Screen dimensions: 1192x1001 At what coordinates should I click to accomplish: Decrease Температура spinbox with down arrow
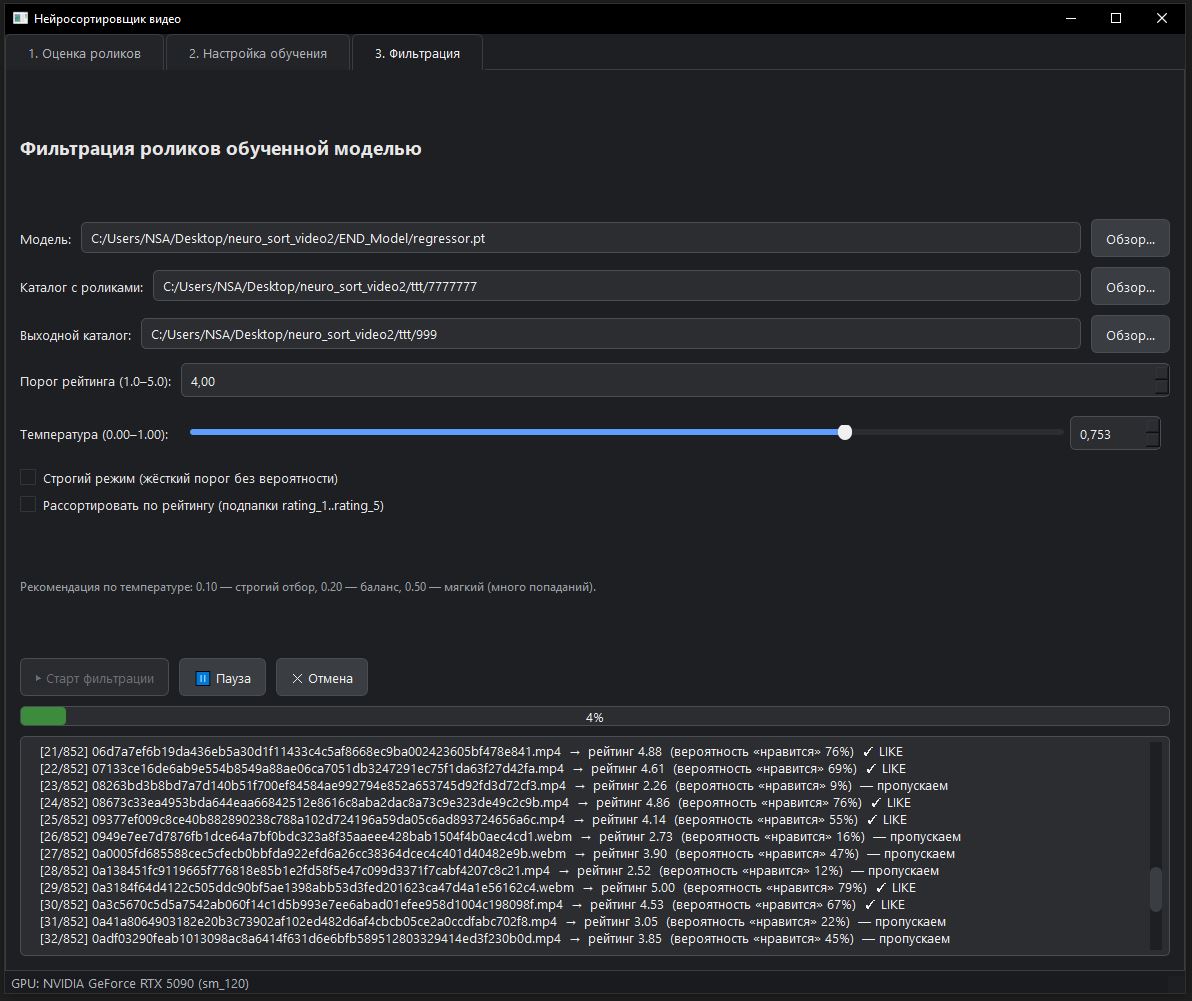tap(1152, 442)
